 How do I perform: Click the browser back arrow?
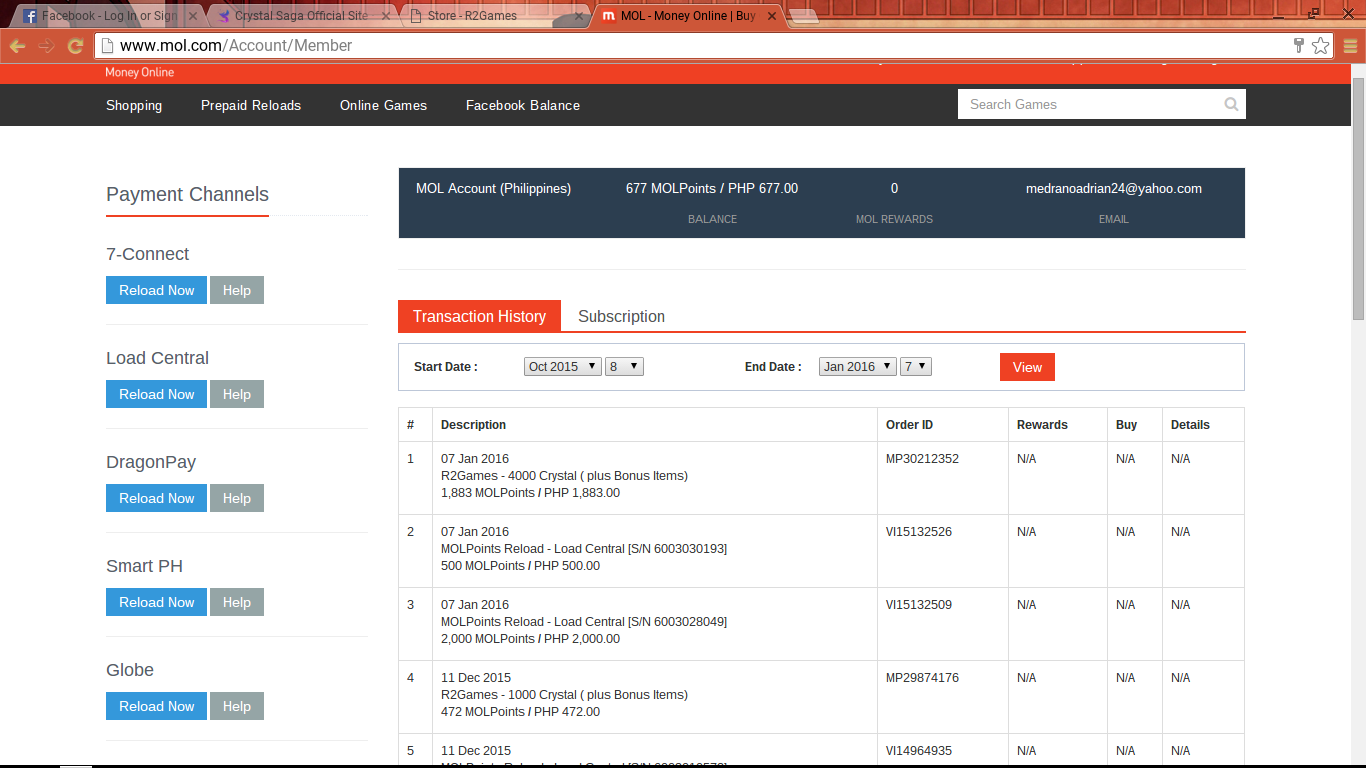click(18, 46)
